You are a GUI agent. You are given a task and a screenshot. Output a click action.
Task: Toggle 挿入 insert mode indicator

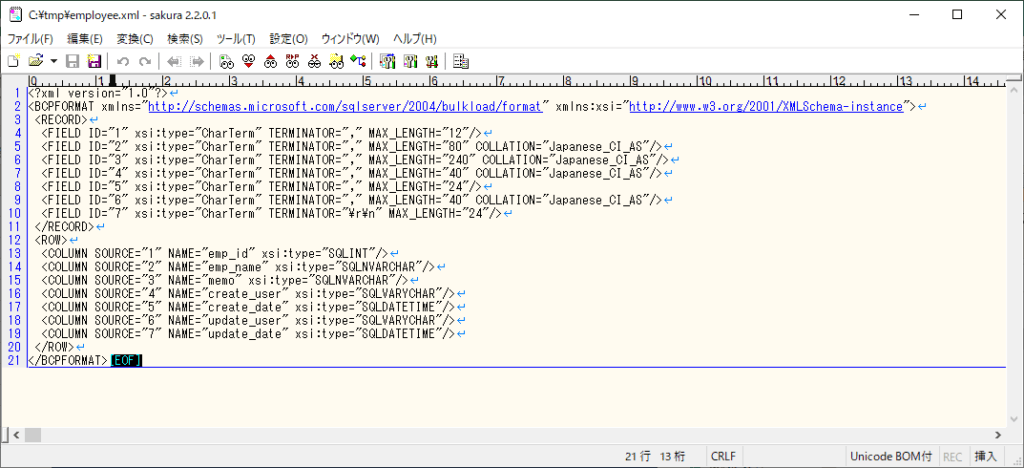pyautogui.click(x=985, y=456)
